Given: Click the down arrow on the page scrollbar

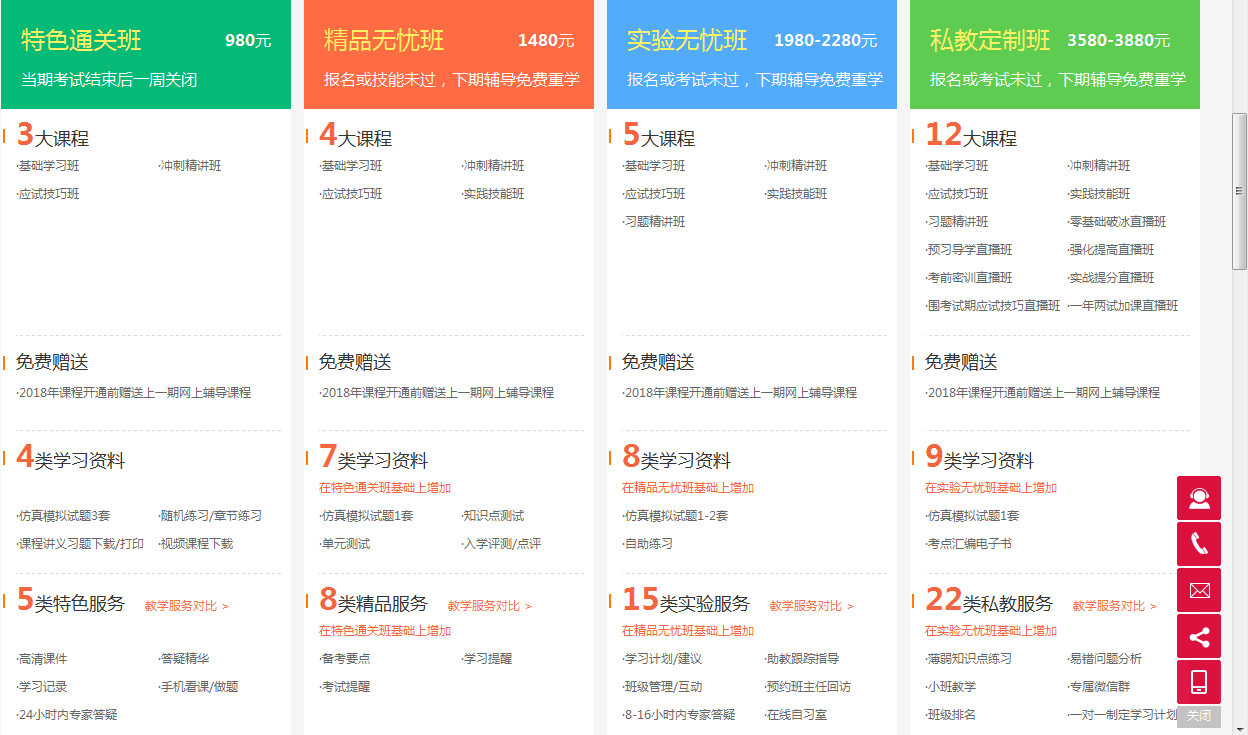Looking at the screenshot, I should pos(1241,728).
